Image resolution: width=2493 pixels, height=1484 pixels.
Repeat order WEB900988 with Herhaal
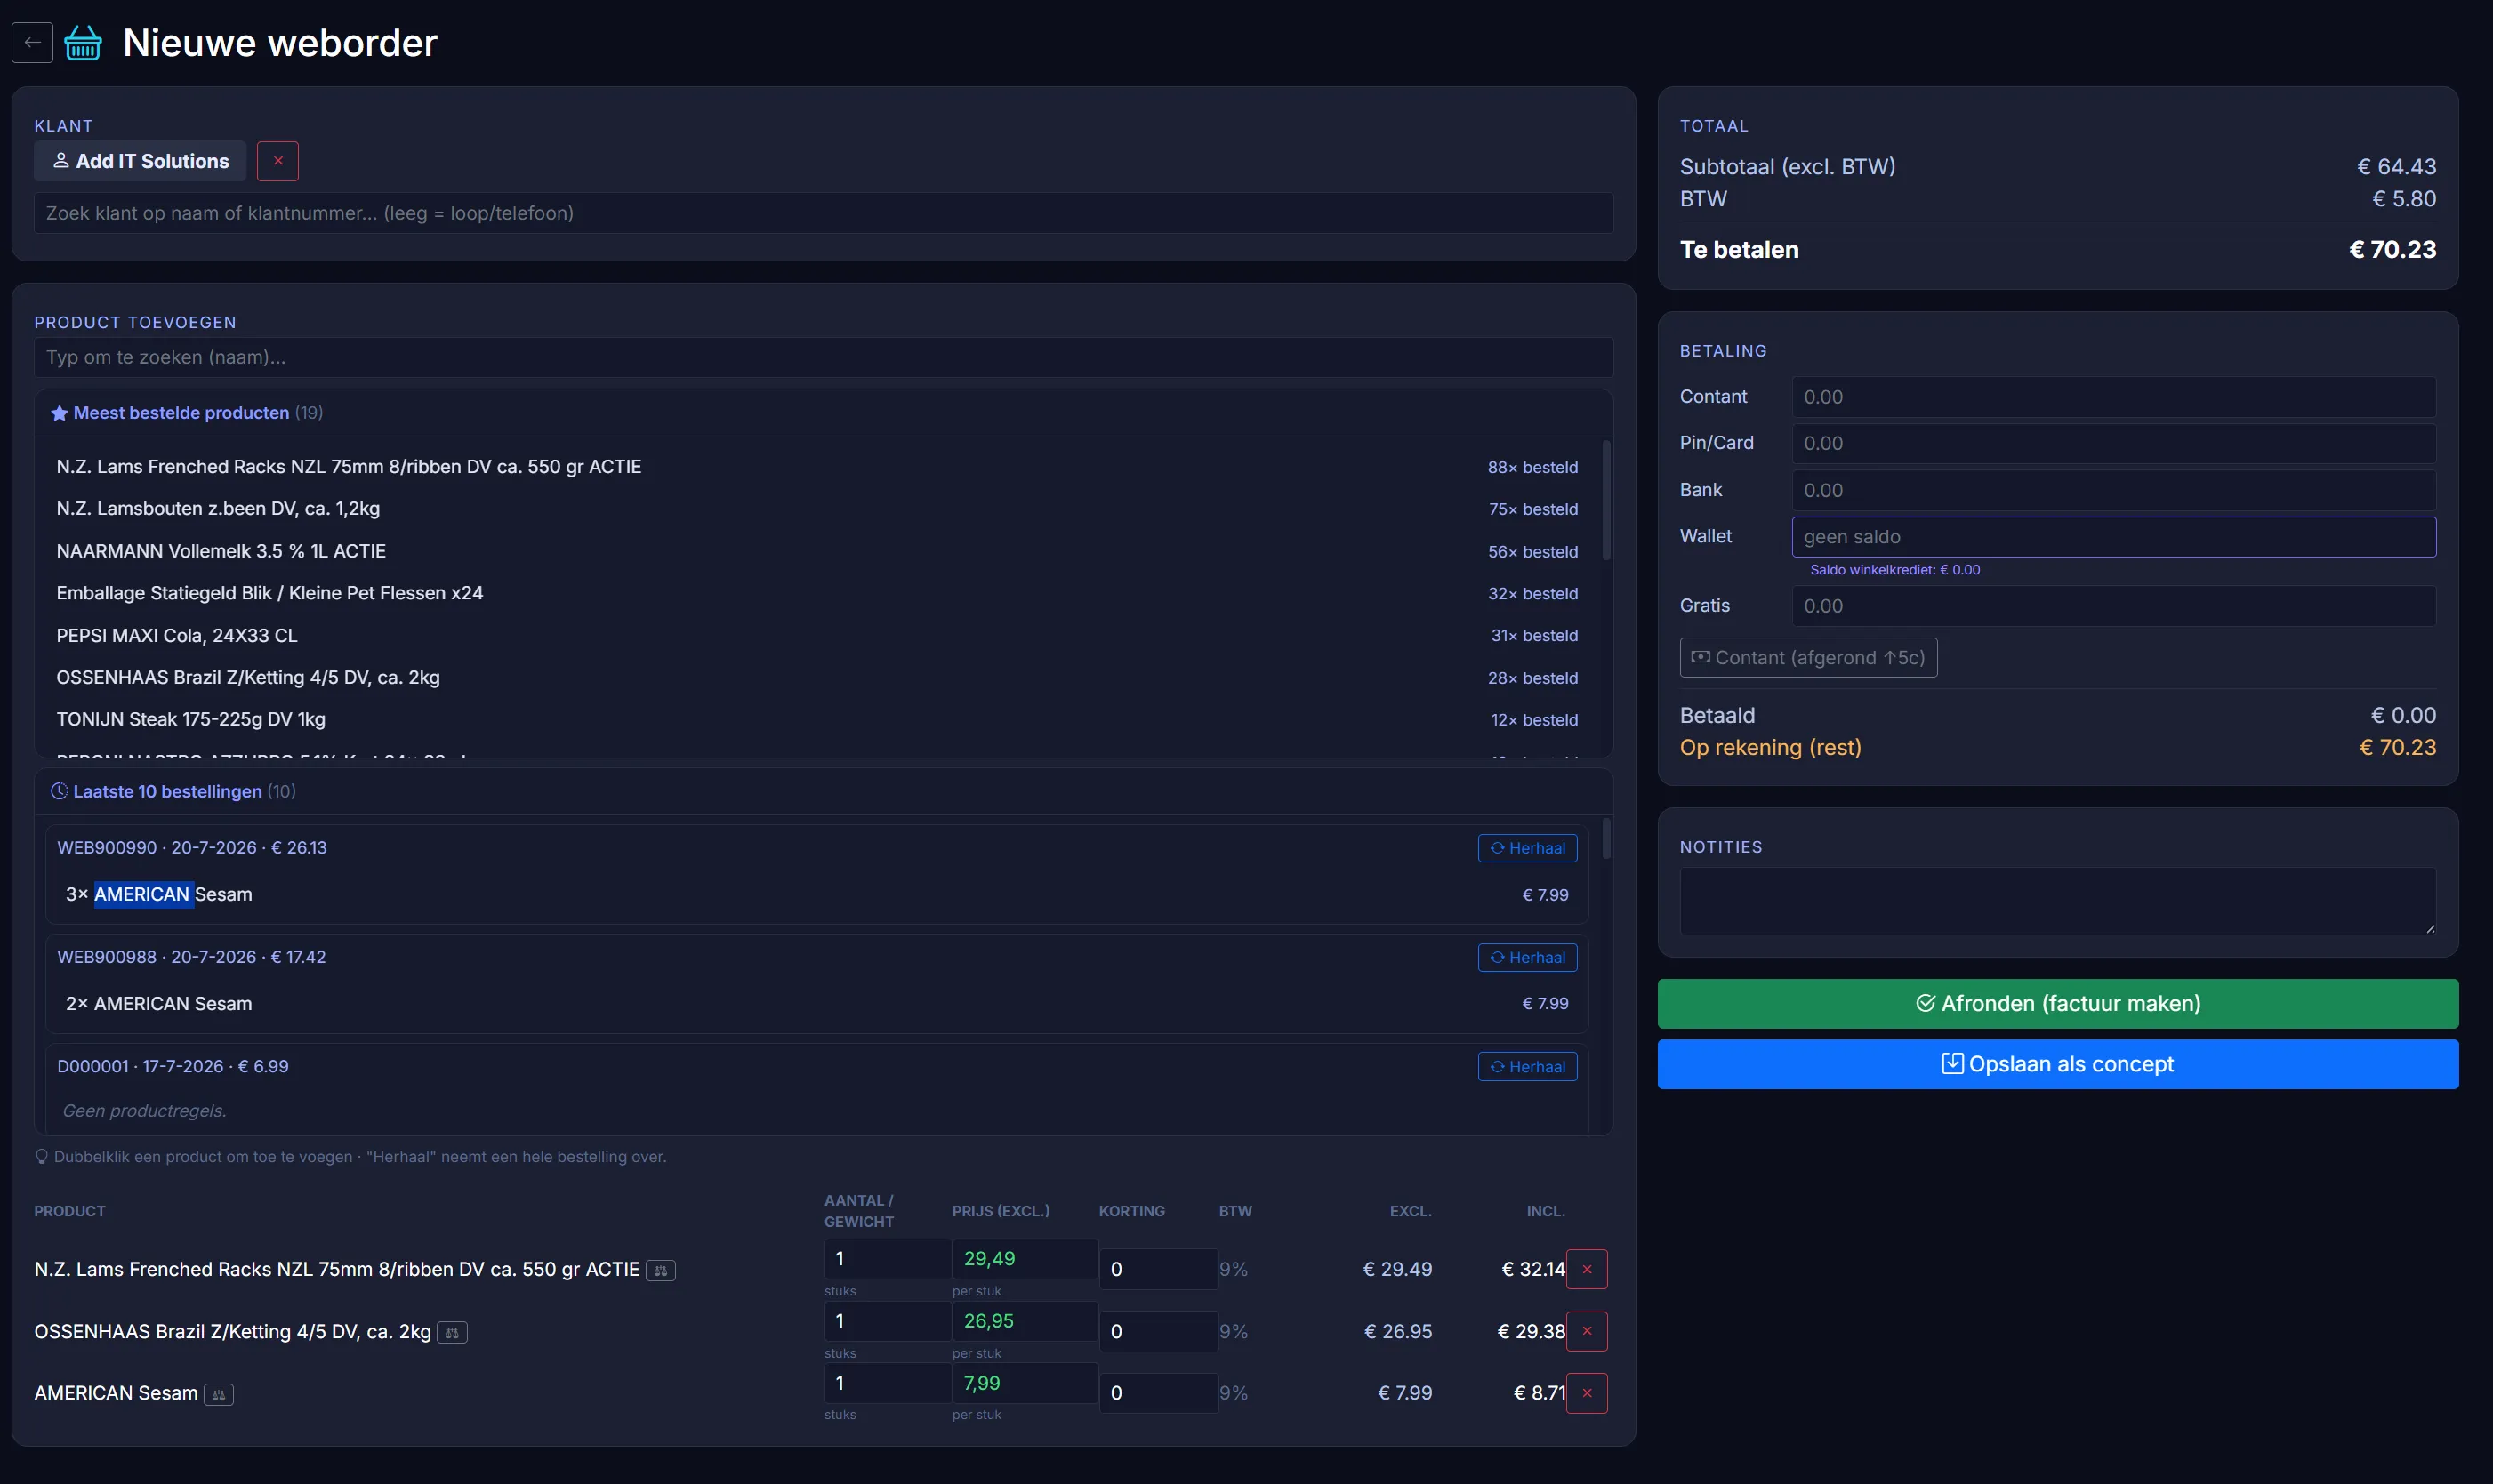[1527, 957]
